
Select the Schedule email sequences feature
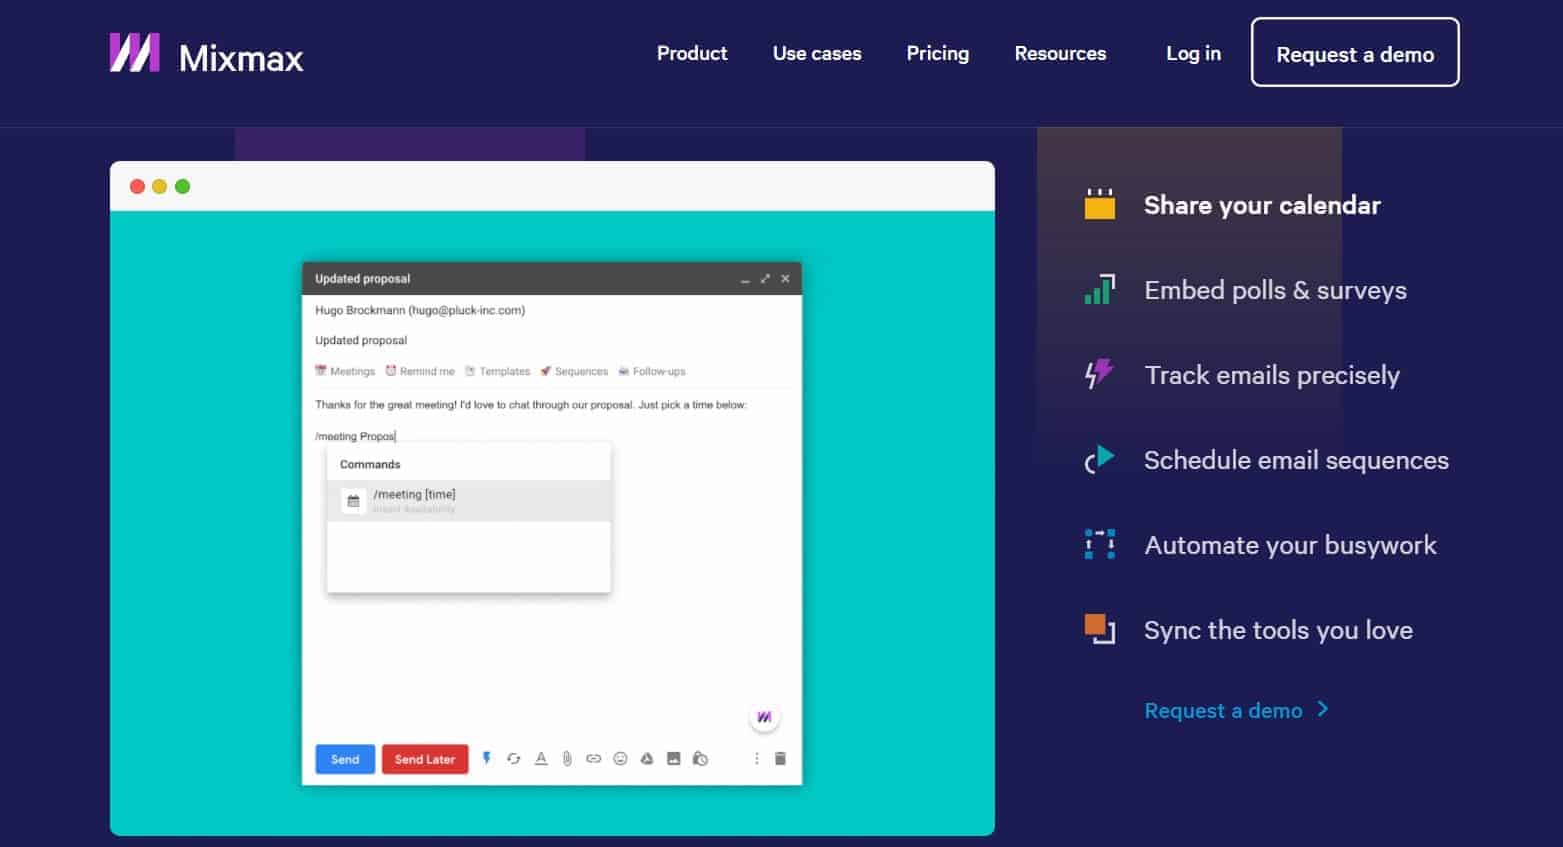[1296, 460]
